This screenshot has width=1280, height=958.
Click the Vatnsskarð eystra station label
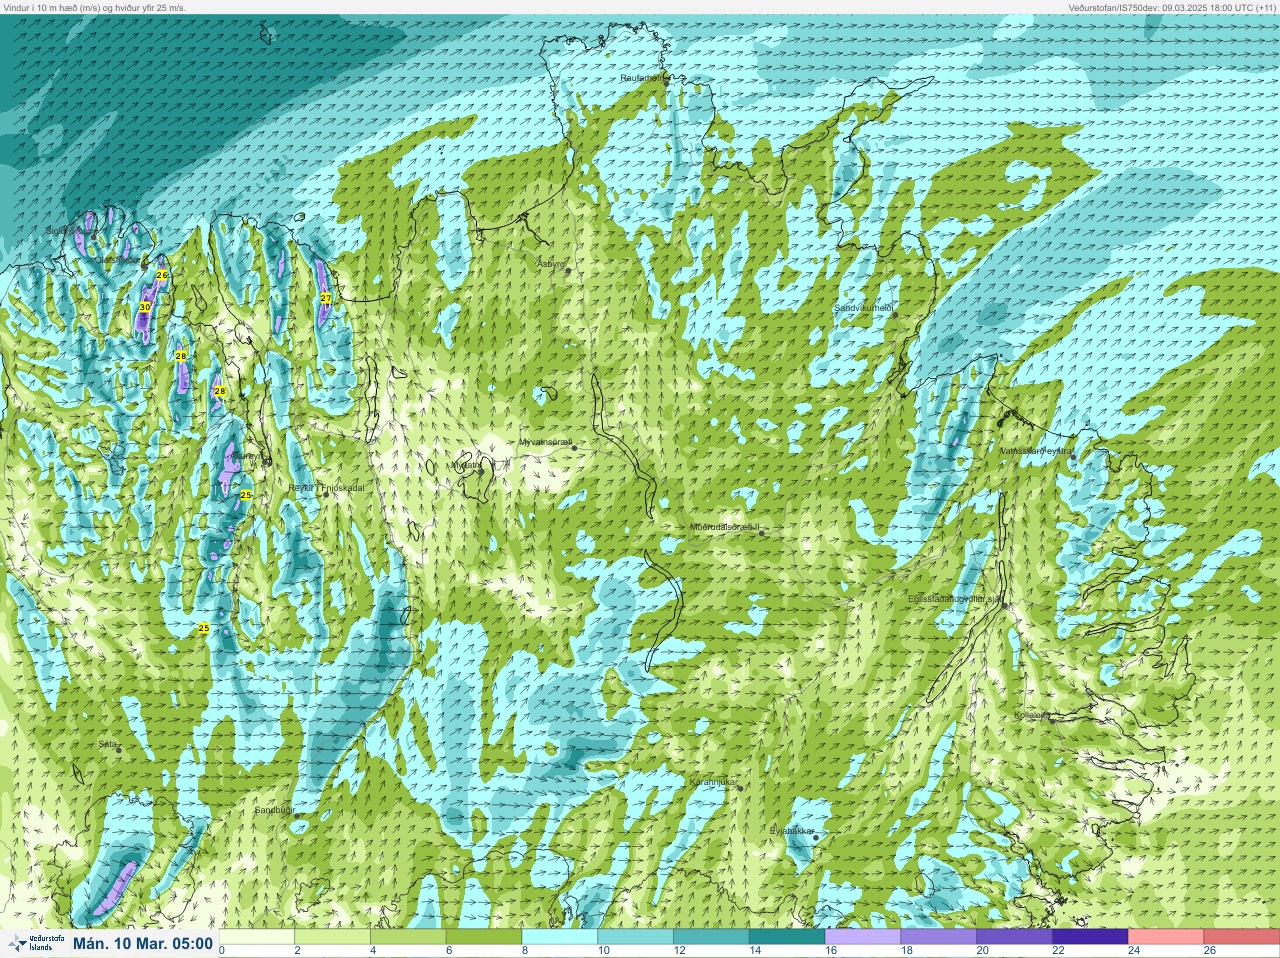point(1036,451)
